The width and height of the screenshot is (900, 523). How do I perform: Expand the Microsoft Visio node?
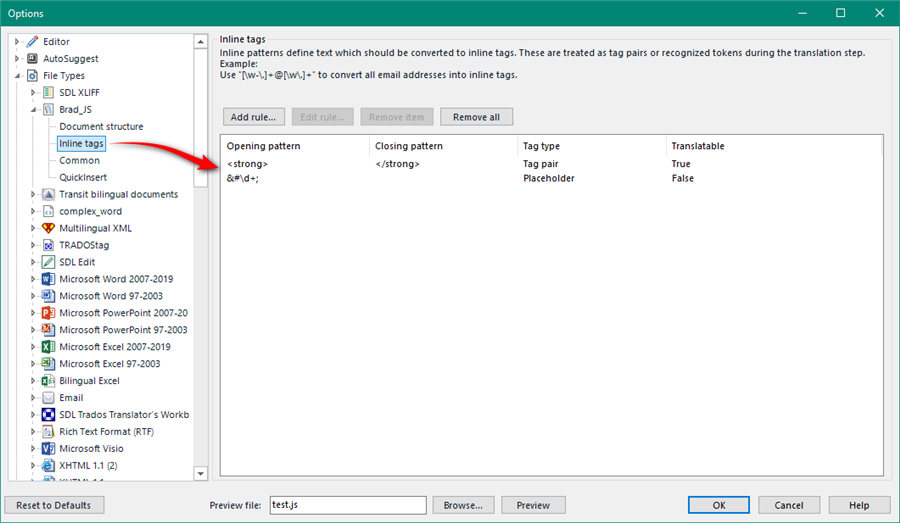[33, 448]
